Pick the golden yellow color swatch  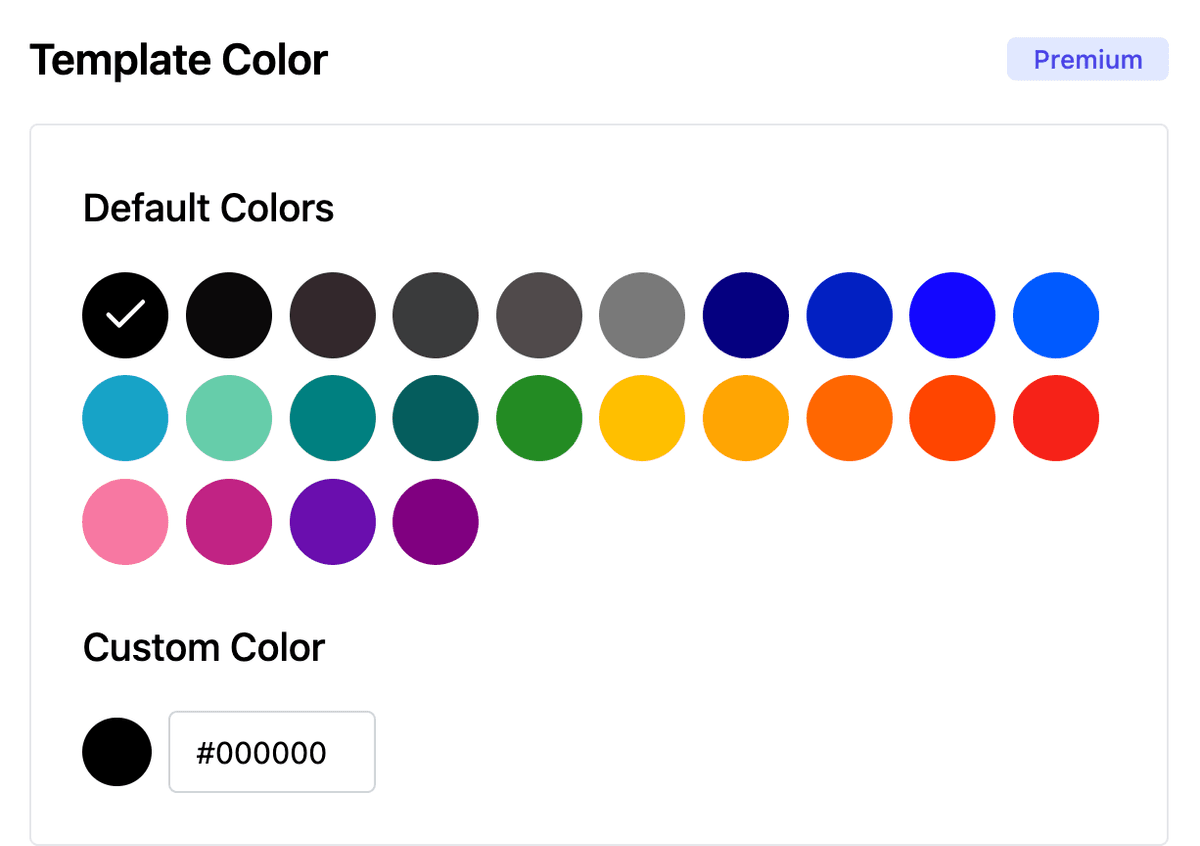click(x=642, y=418)
